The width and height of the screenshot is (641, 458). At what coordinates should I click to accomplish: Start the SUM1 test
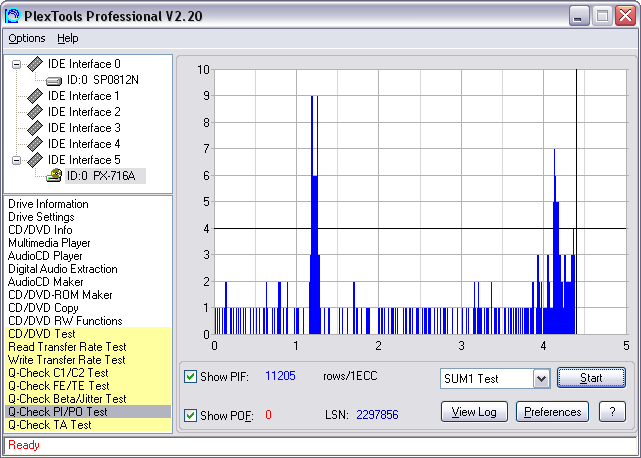(x=591, y=378)
